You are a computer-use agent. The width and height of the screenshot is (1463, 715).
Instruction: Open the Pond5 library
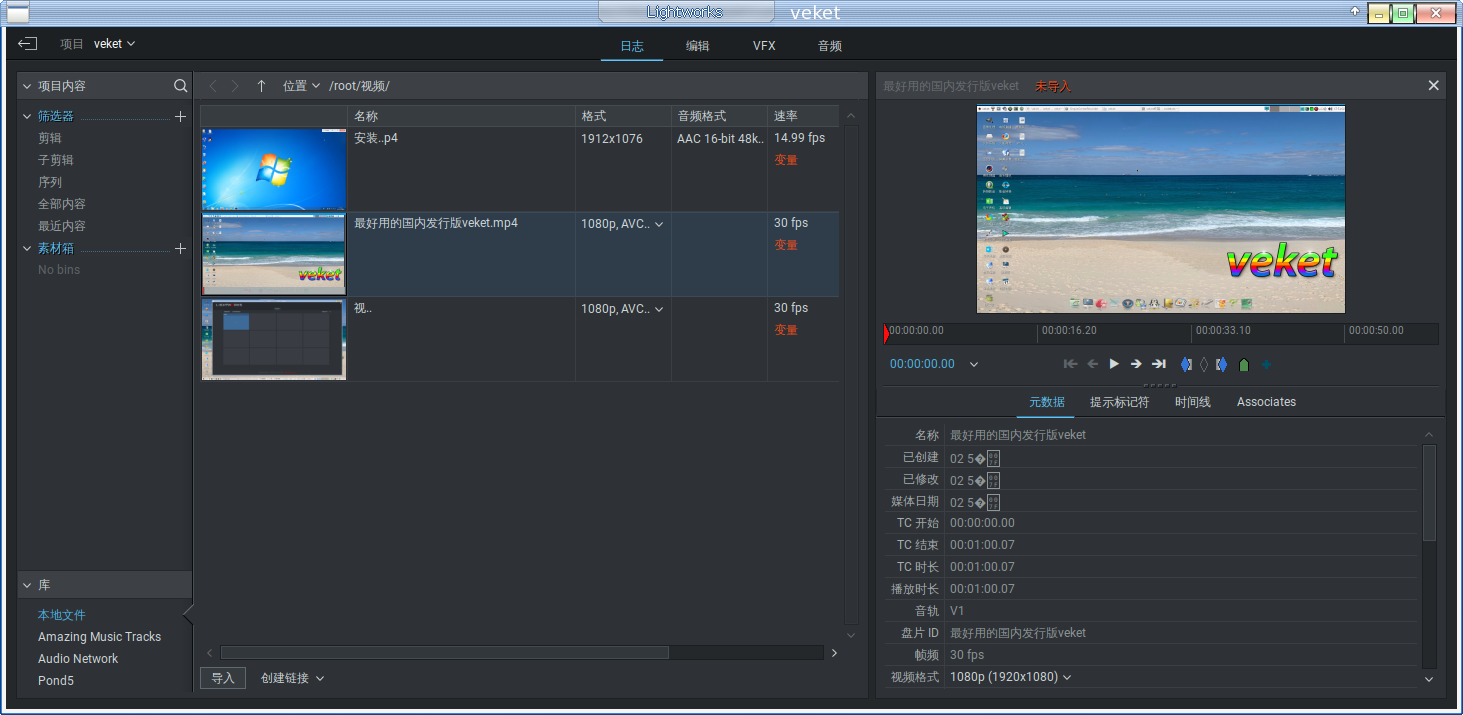point(56,681)
